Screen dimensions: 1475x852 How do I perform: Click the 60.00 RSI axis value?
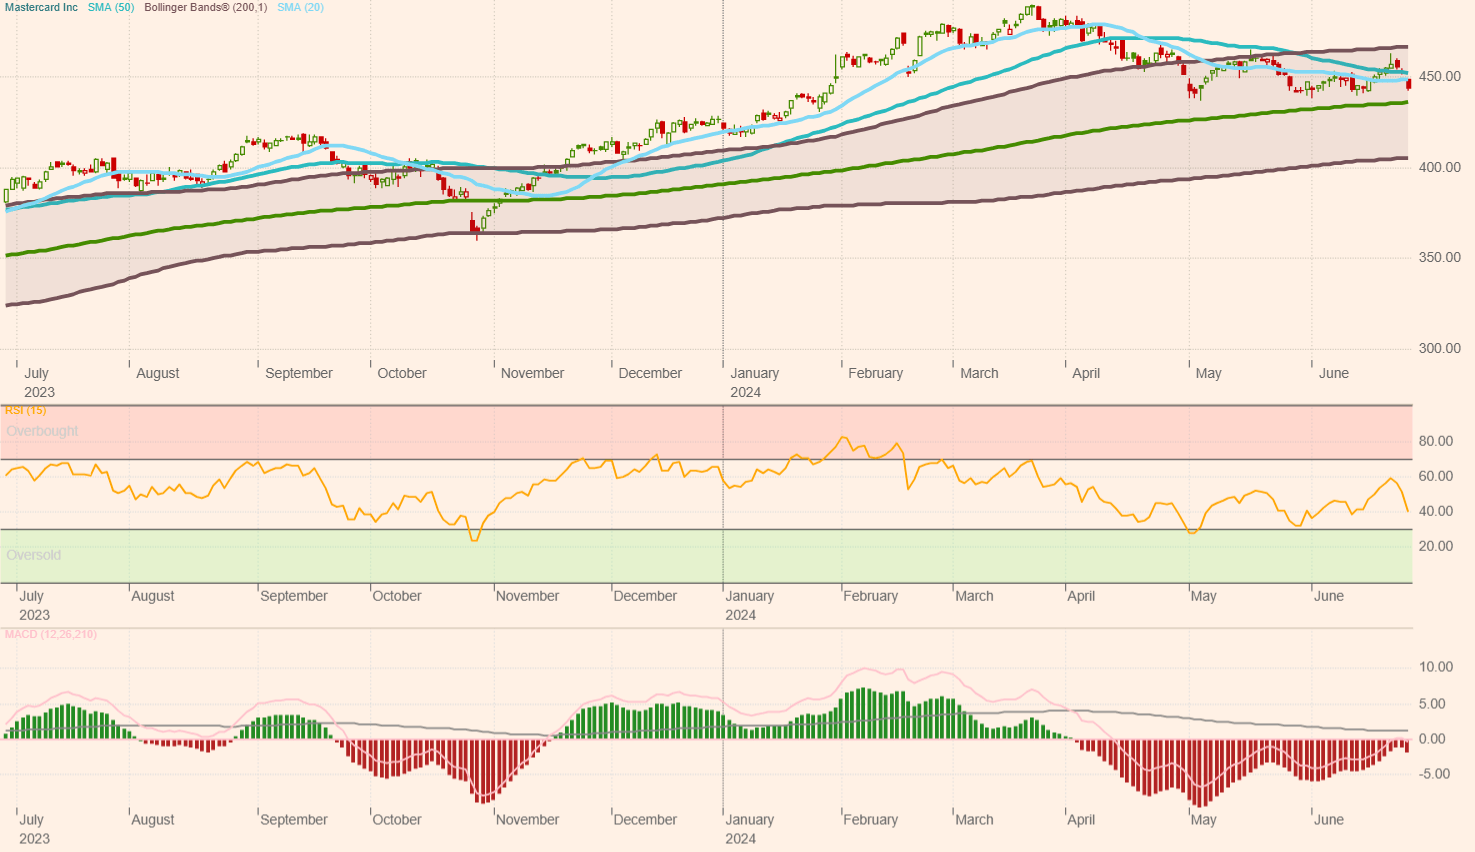[1436, 476]
